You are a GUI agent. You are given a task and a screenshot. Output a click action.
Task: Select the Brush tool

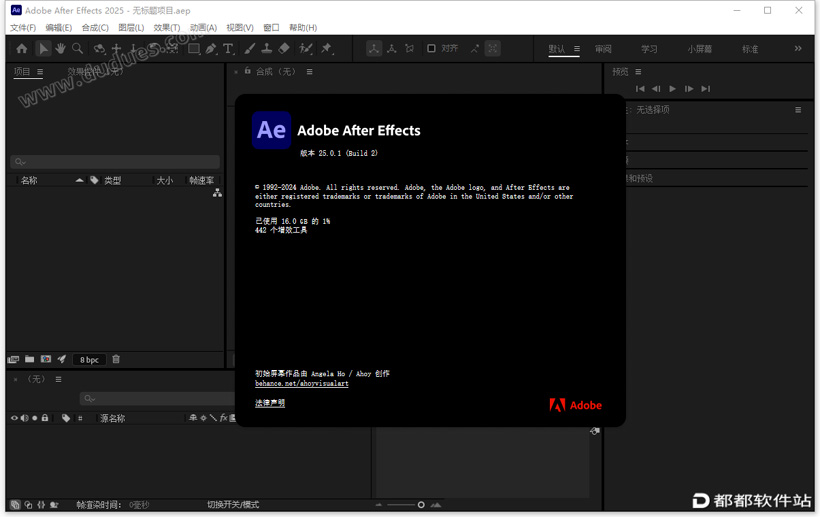250,49
